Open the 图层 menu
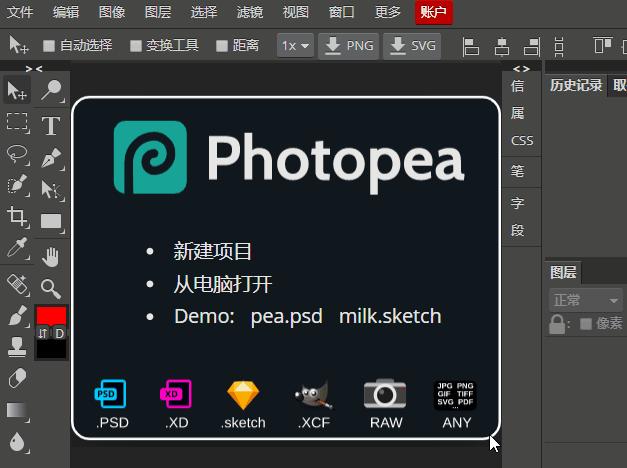627x468 pixels. [158, 12]
